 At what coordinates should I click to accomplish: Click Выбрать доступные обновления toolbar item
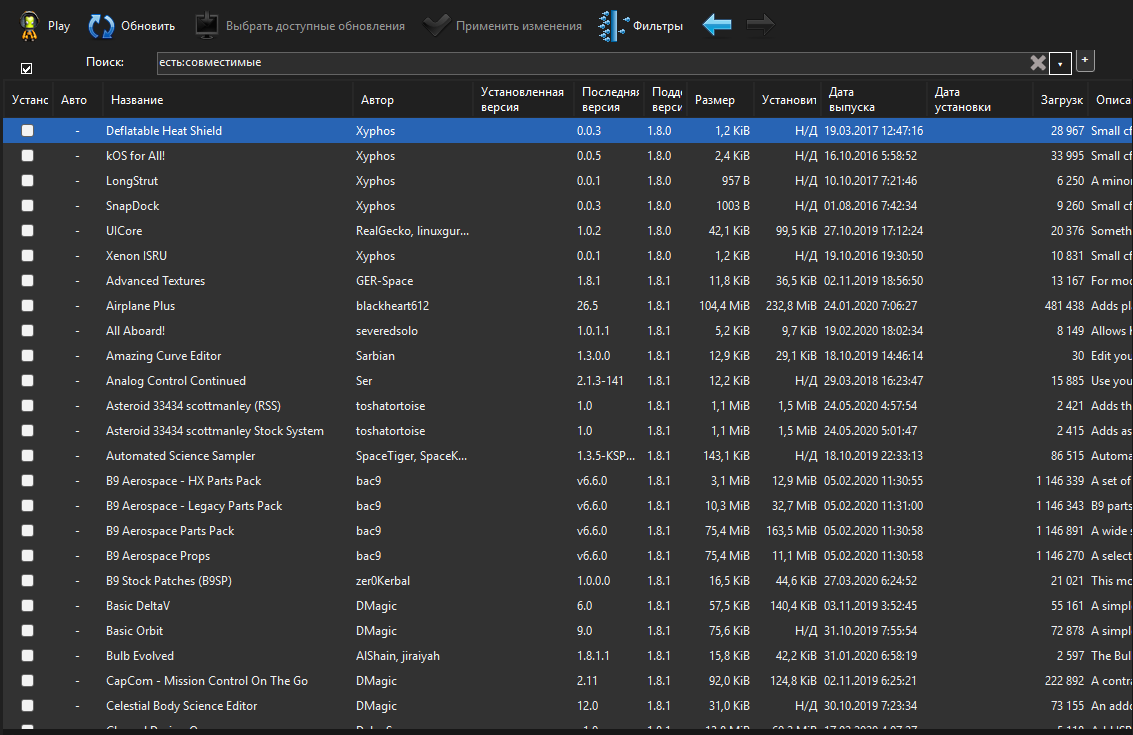[x=300, y=26]
